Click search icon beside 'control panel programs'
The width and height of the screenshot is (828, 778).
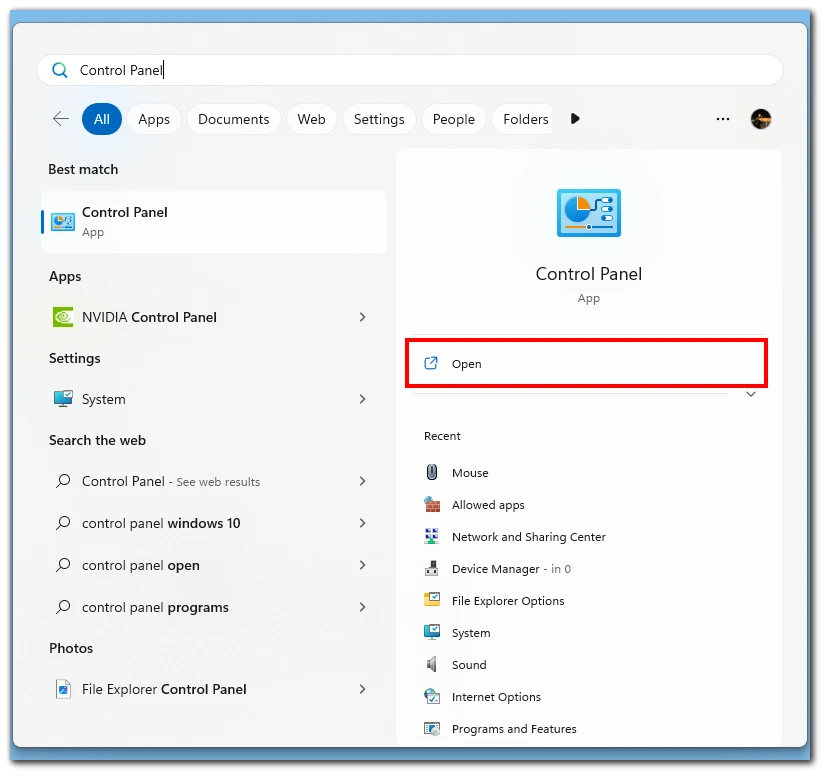(x=63, y=607)
